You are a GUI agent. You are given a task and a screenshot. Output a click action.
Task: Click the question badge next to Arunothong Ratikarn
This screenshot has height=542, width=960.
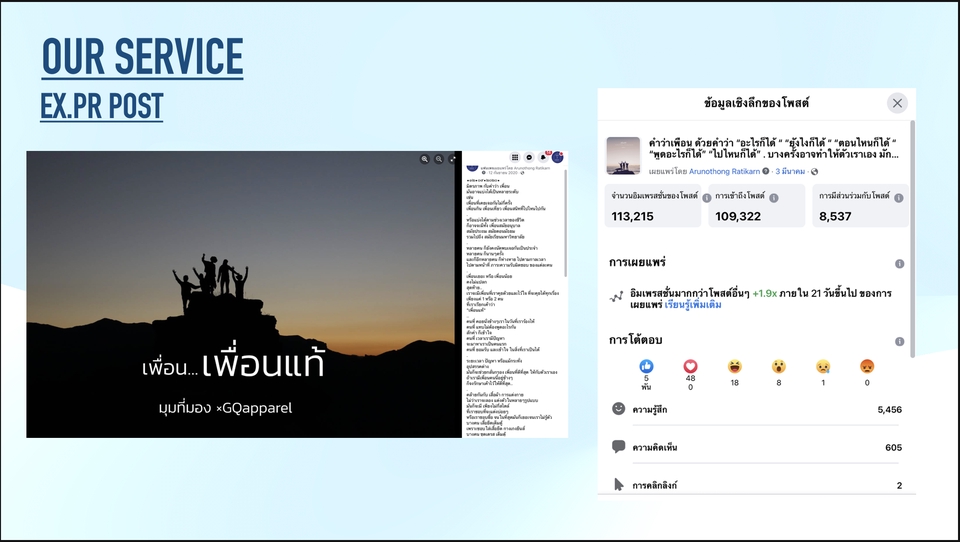[765, 171]
